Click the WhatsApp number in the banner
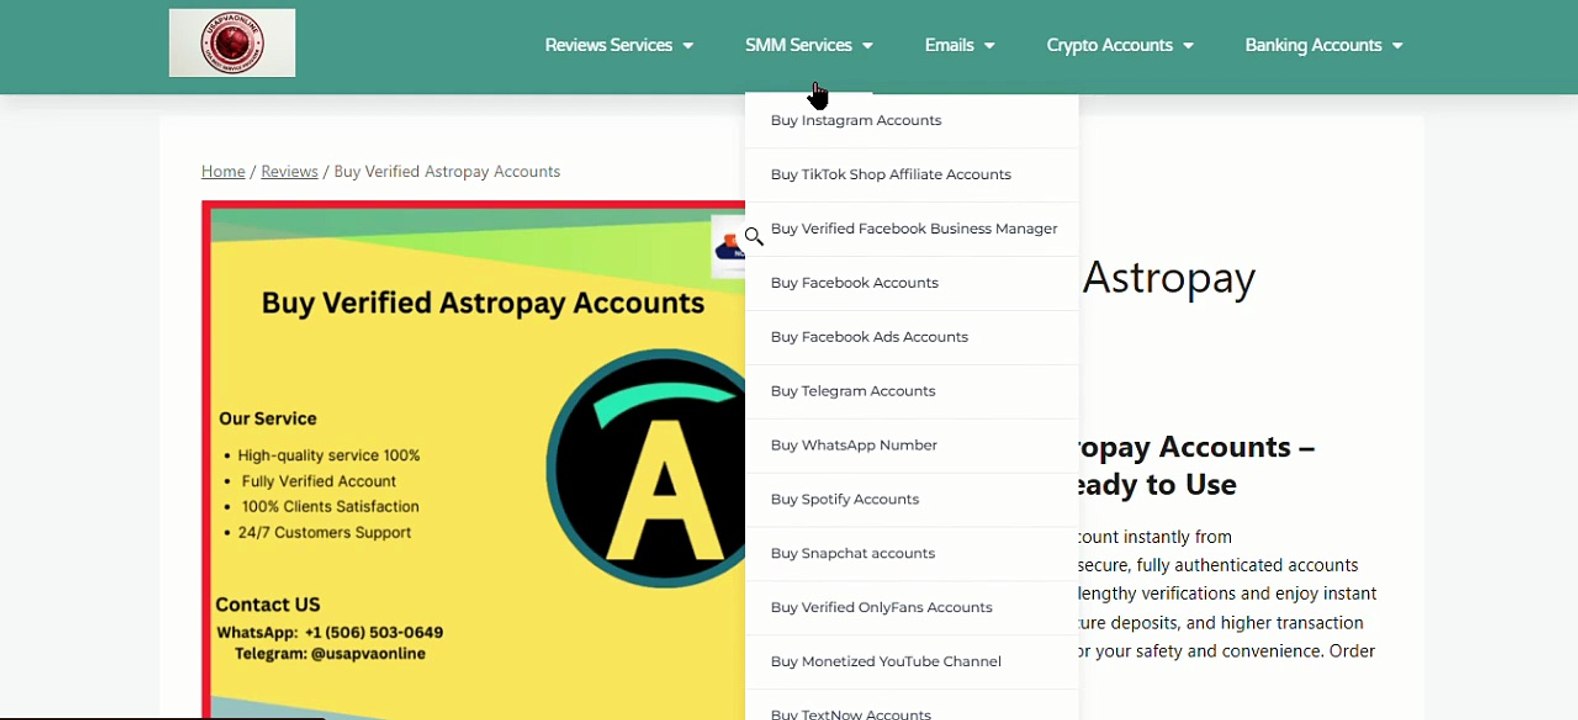The image size is (1578, 720). 374,633
